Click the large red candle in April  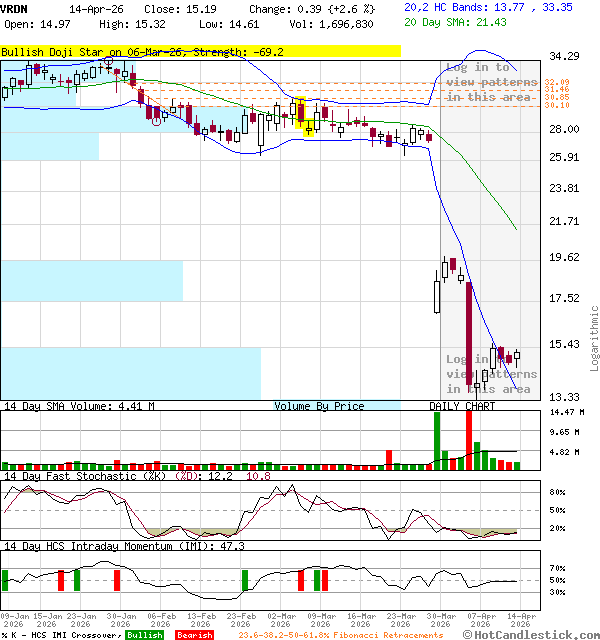pos(468,335)
